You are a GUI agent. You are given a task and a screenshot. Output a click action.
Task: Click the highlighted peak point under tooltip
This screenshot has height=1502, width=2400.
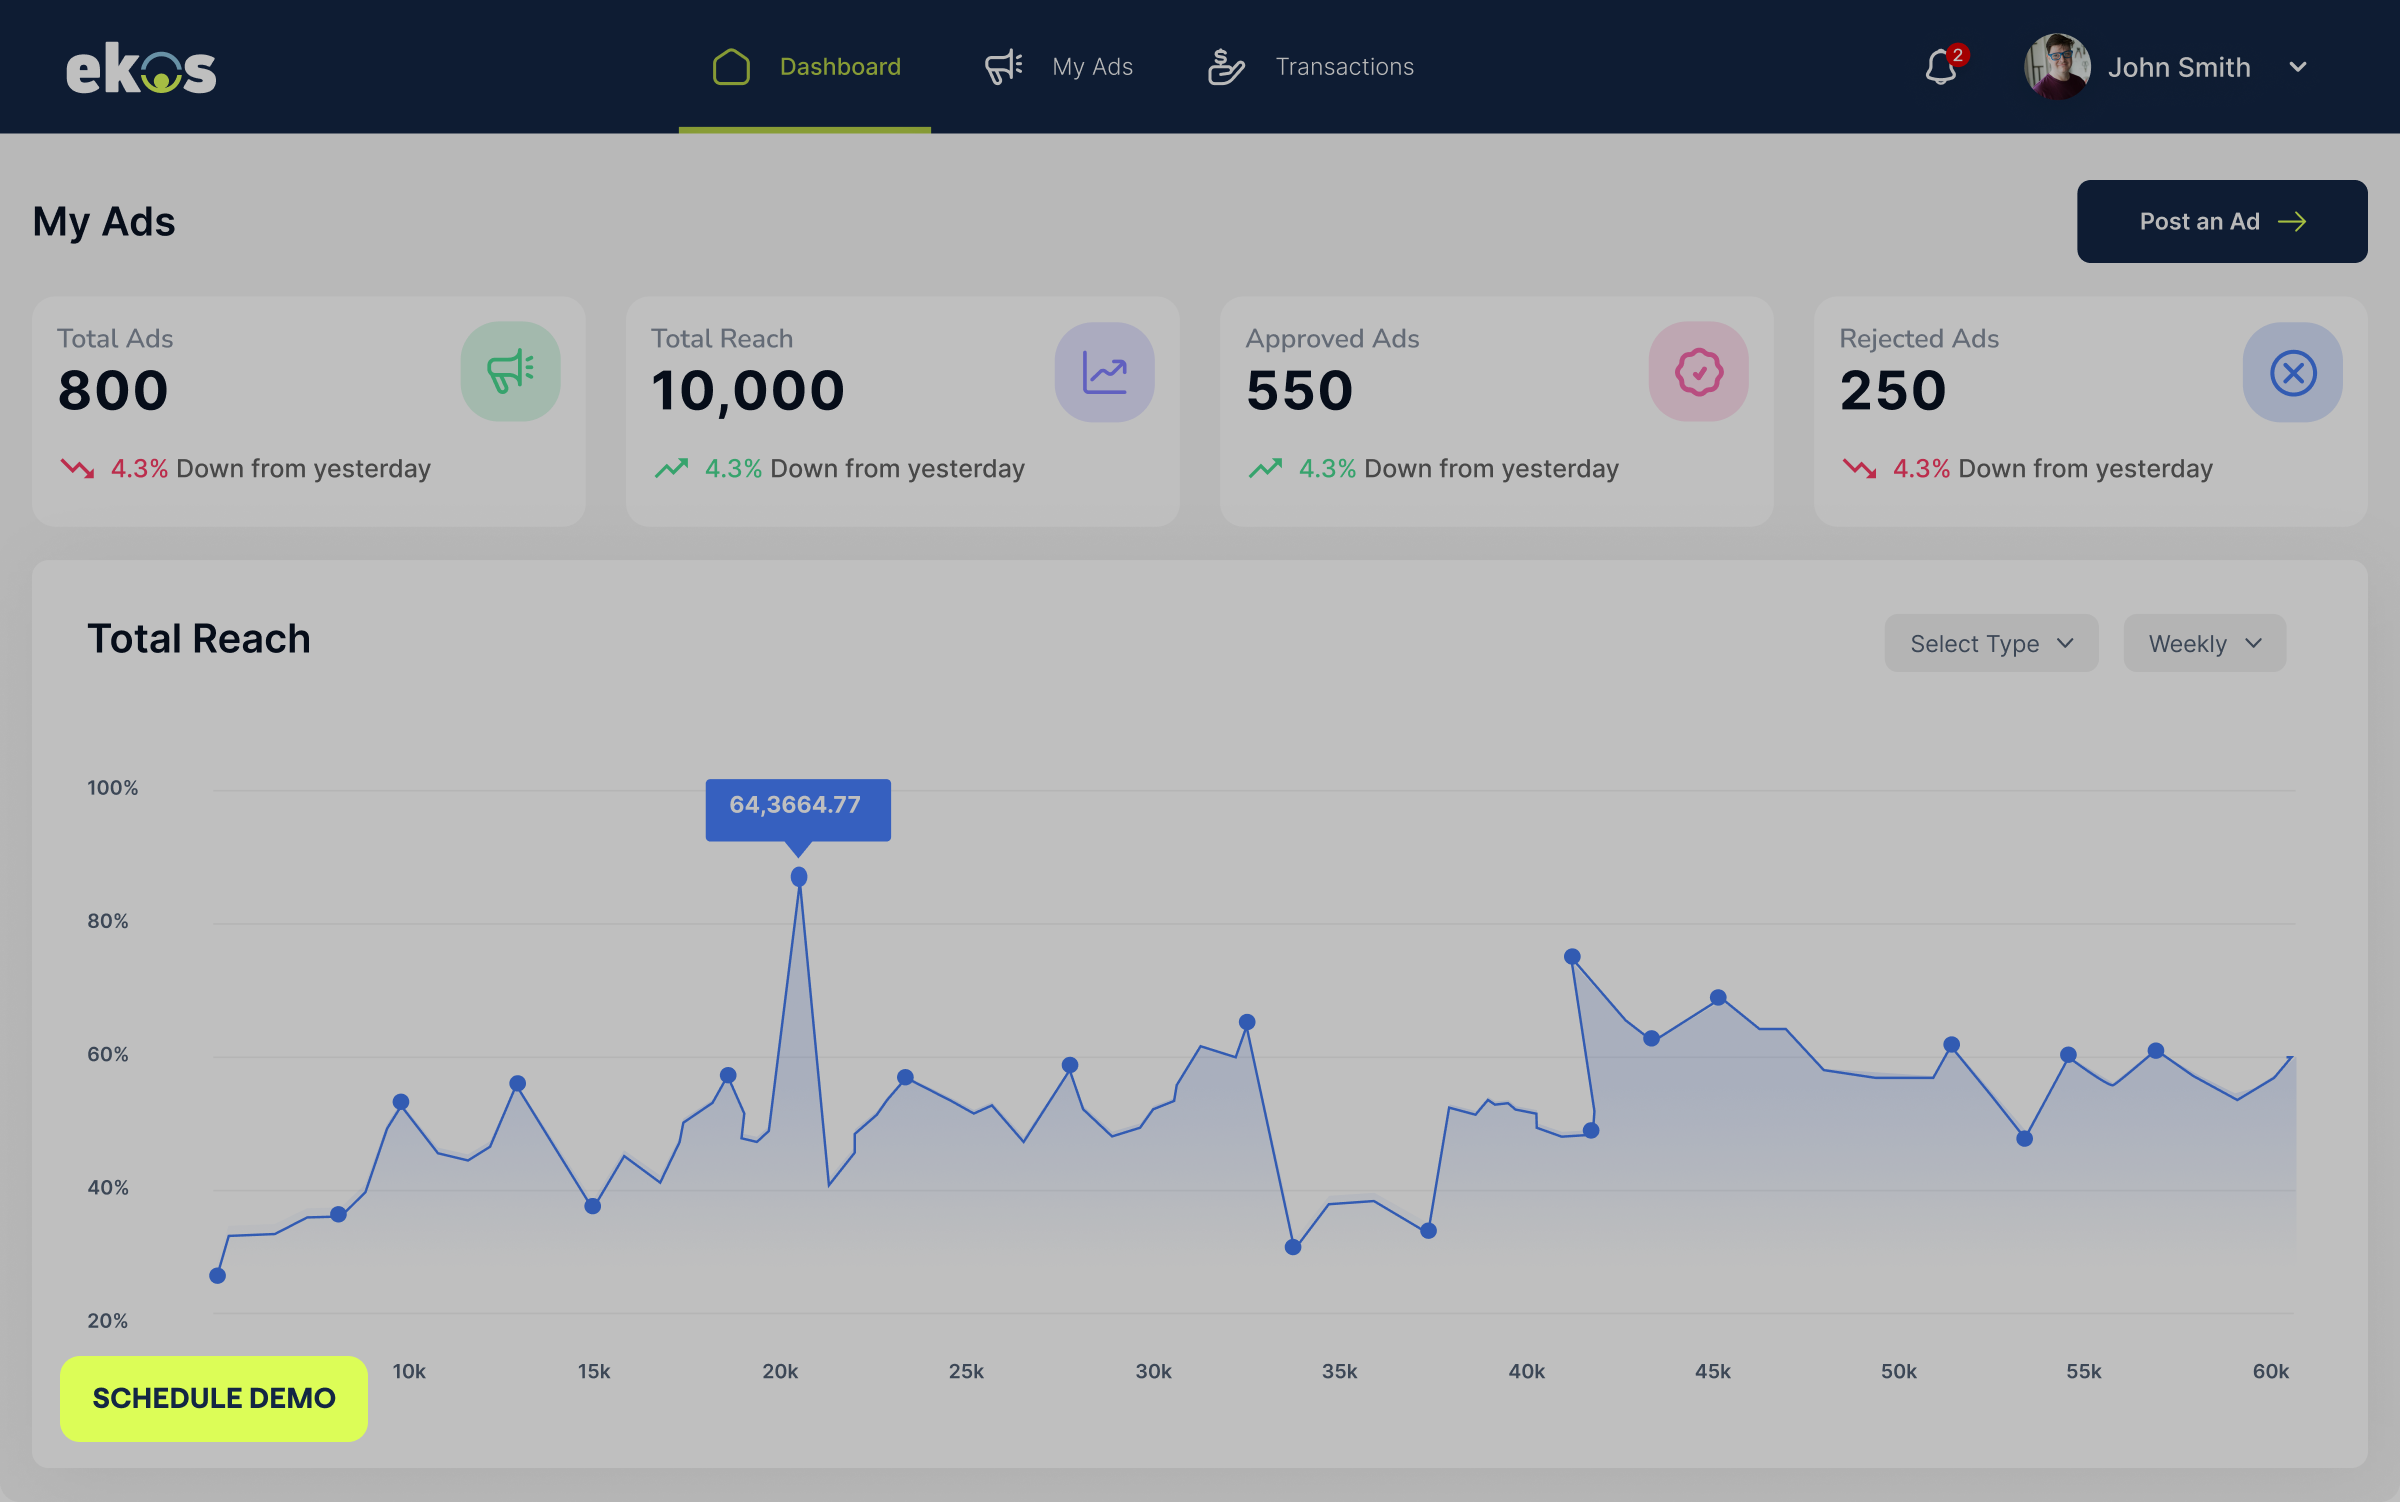(x=799, y=877)
